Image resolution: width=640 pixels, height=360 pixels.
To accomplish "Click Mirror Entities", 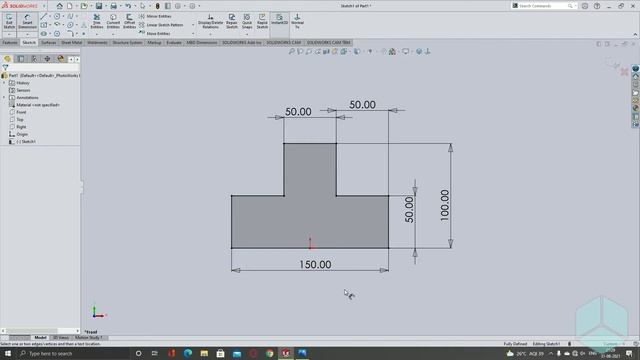I will coord(155,16).
